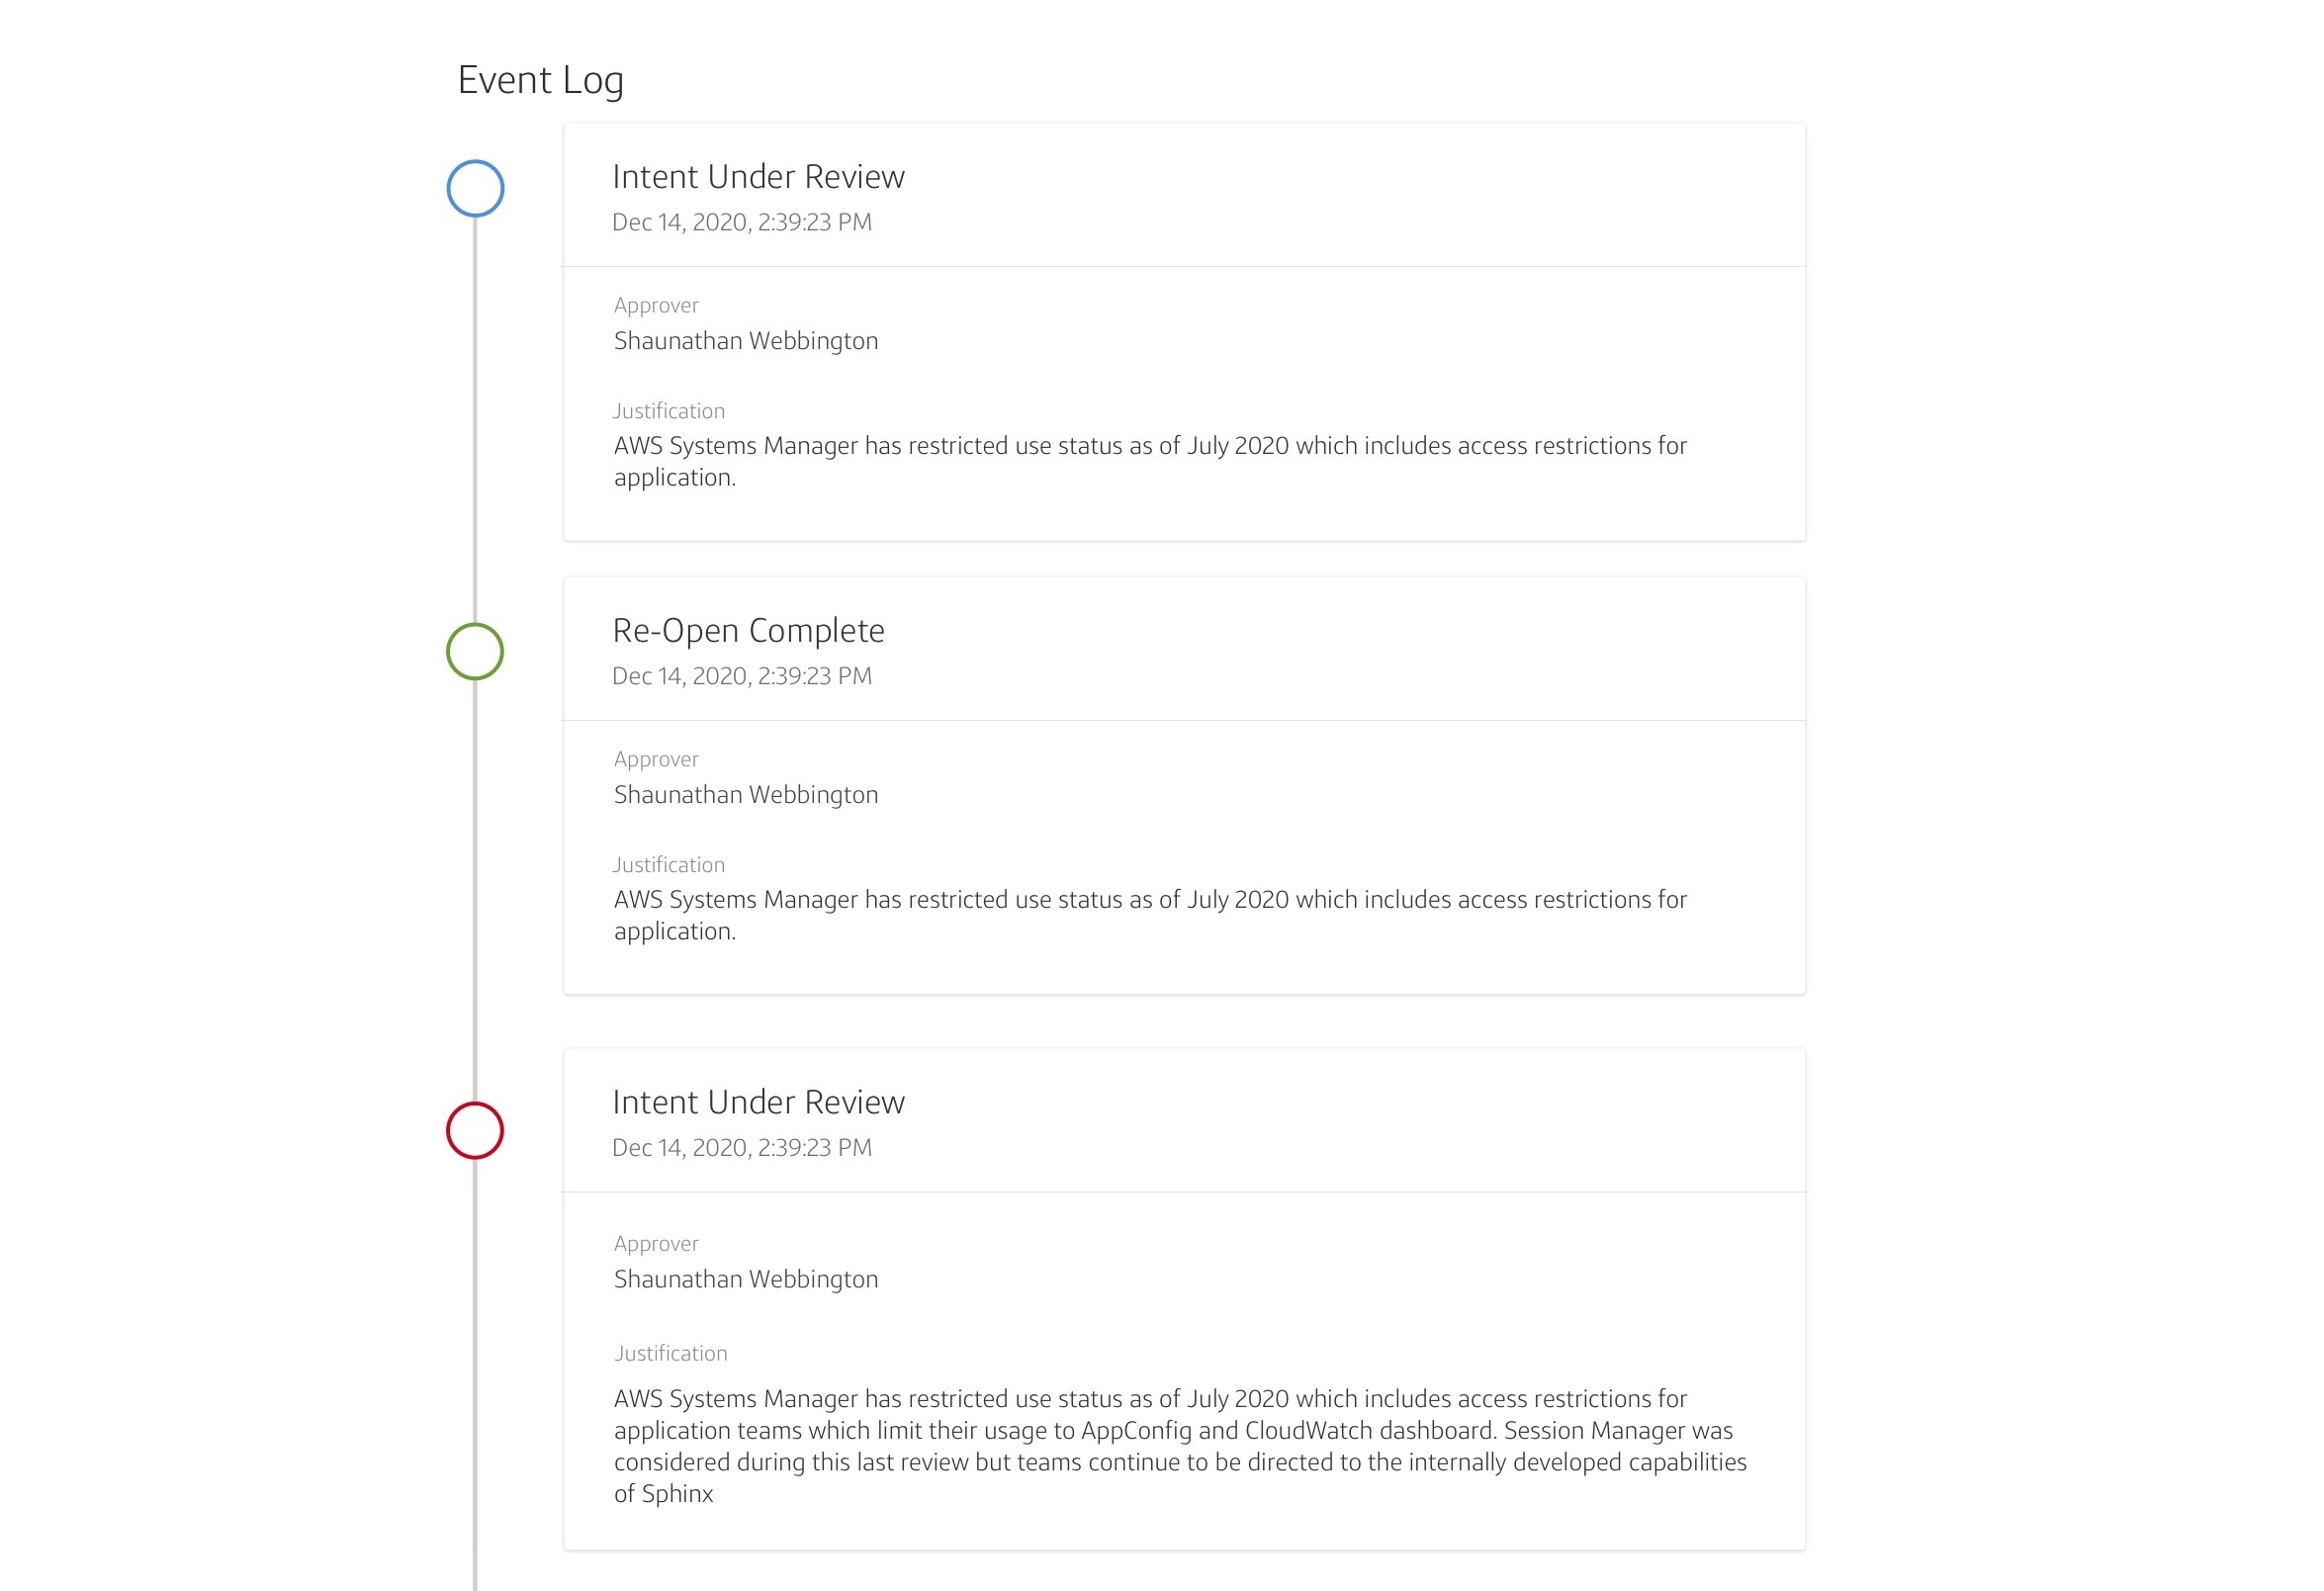This screenshot has width=2324, height=1591.
Task: Click the blue timeline circle marker
Action: point(475,188)
